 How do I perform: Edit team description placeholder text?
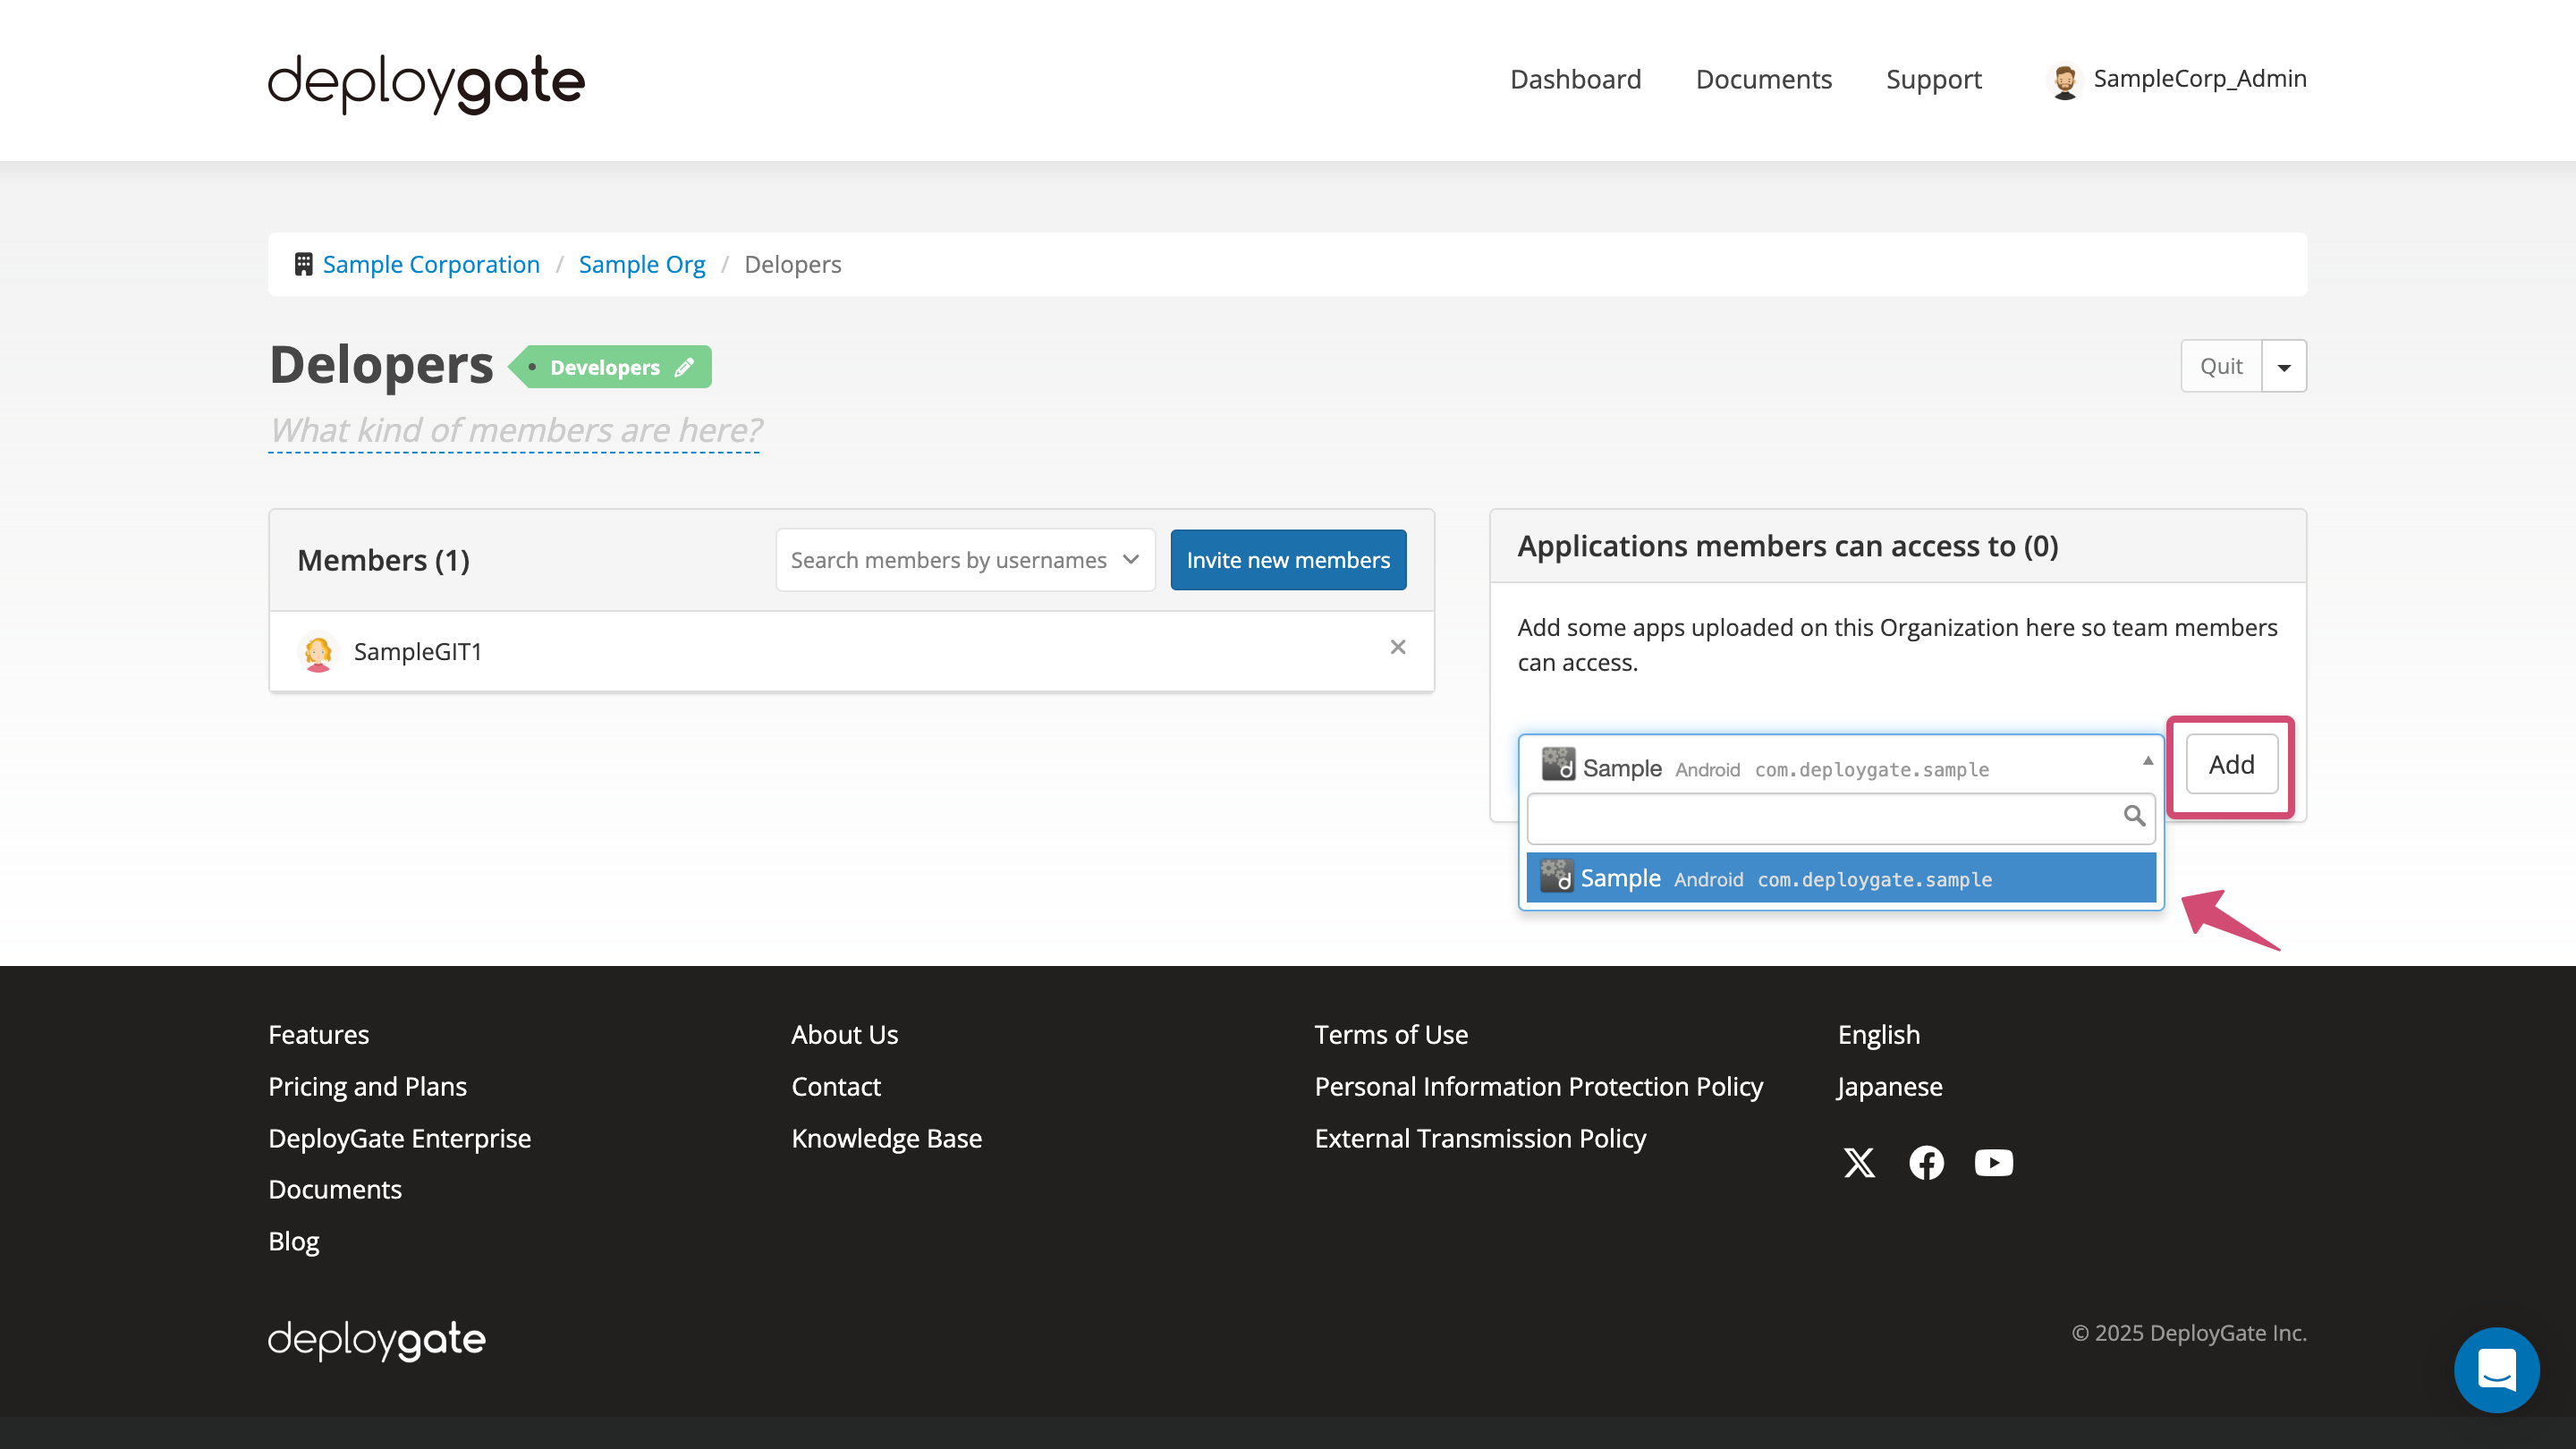[514, 430]
